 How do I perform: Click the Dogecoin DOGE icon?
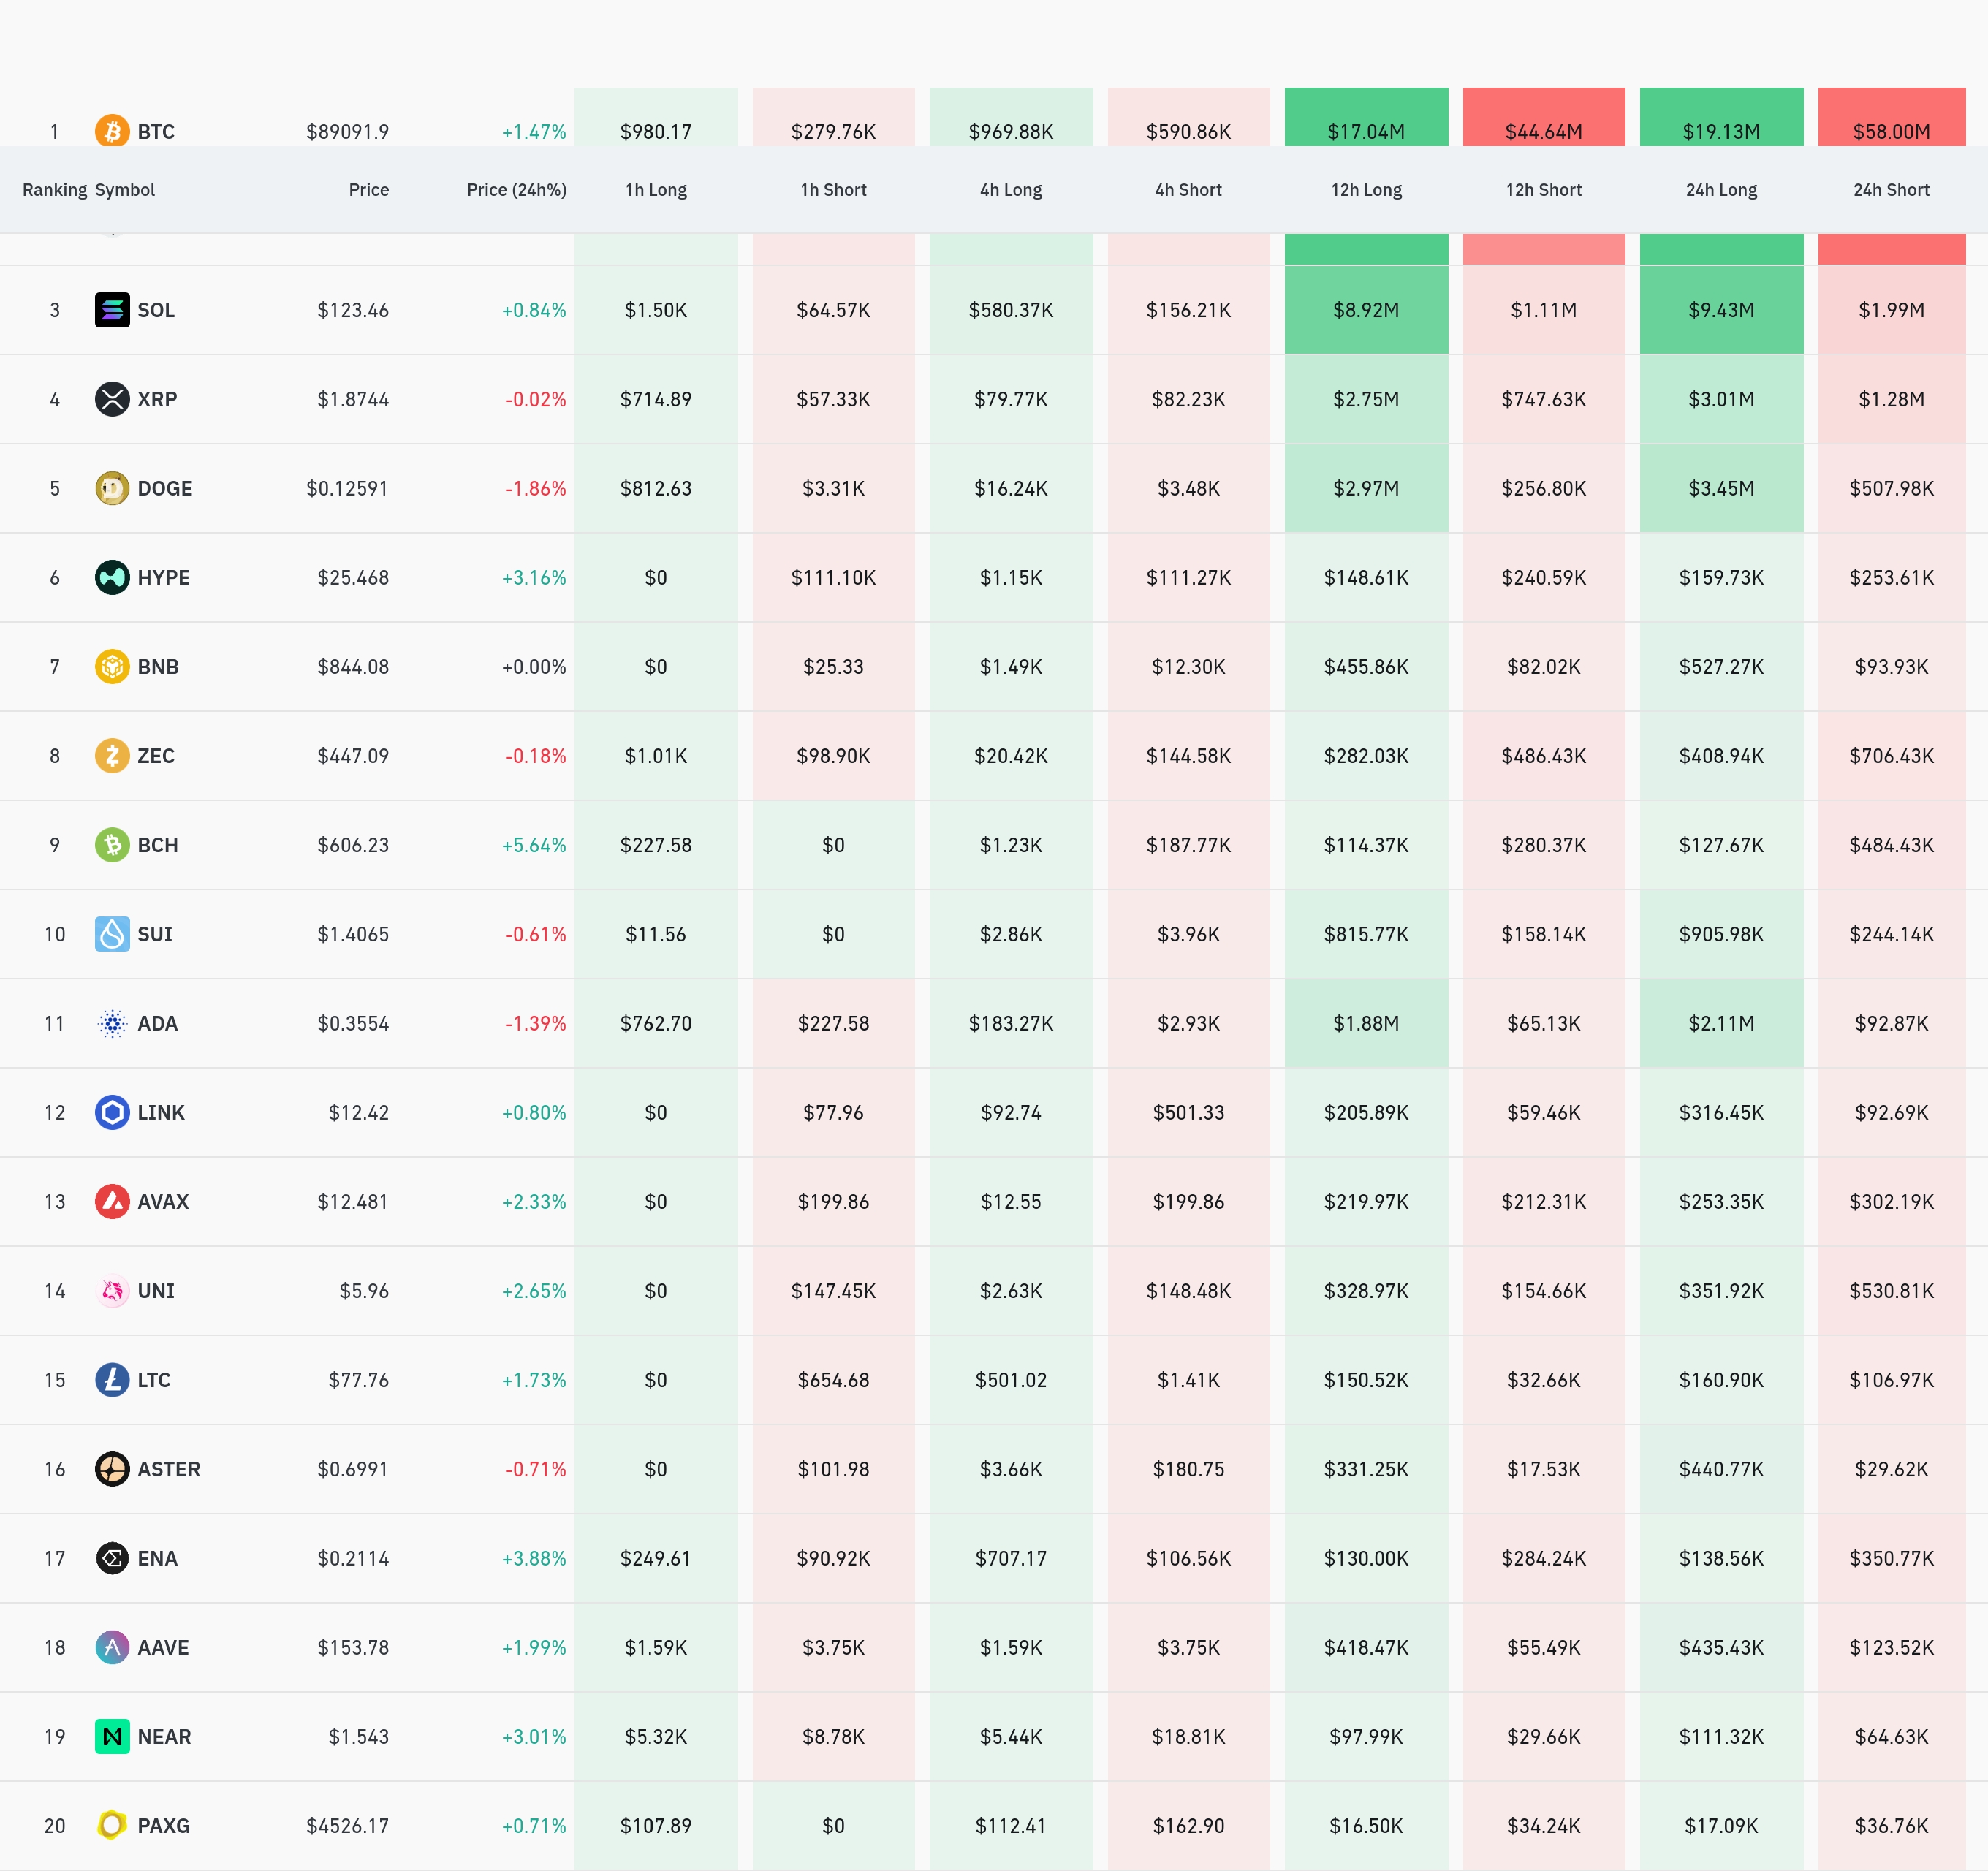coord(112,488)
